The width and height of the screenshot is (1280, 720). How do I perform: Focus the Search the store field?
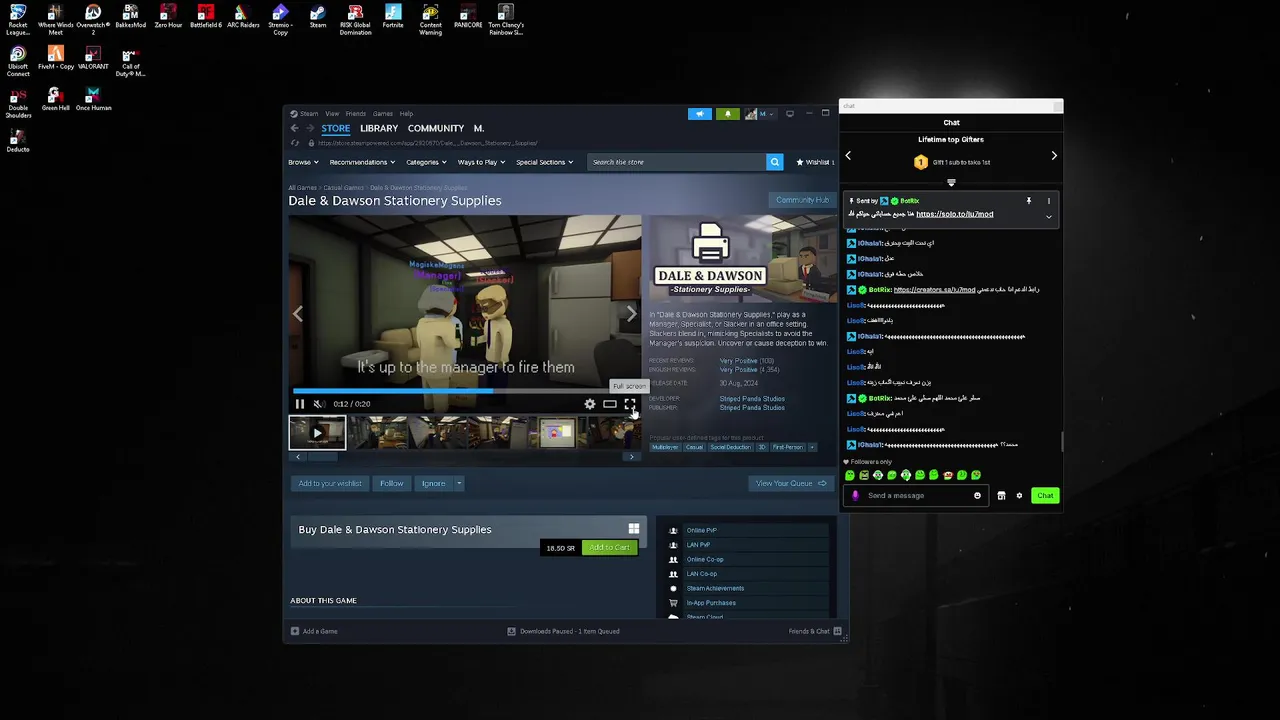tap(676, 162)
